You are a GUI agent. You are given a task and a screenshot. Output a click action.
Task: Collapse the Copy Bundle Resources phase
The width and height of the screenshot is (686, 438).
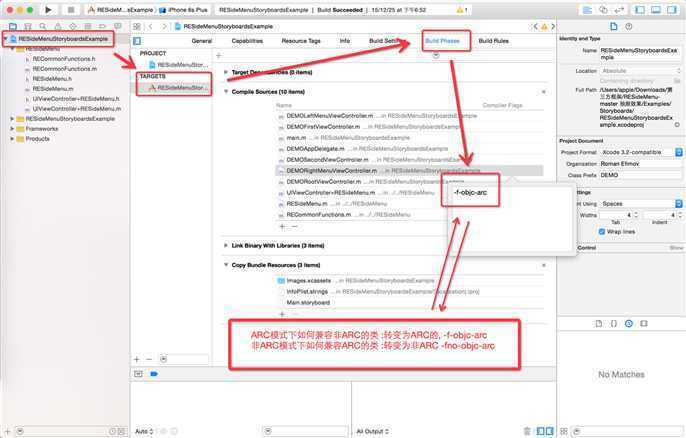click(226, 265)
